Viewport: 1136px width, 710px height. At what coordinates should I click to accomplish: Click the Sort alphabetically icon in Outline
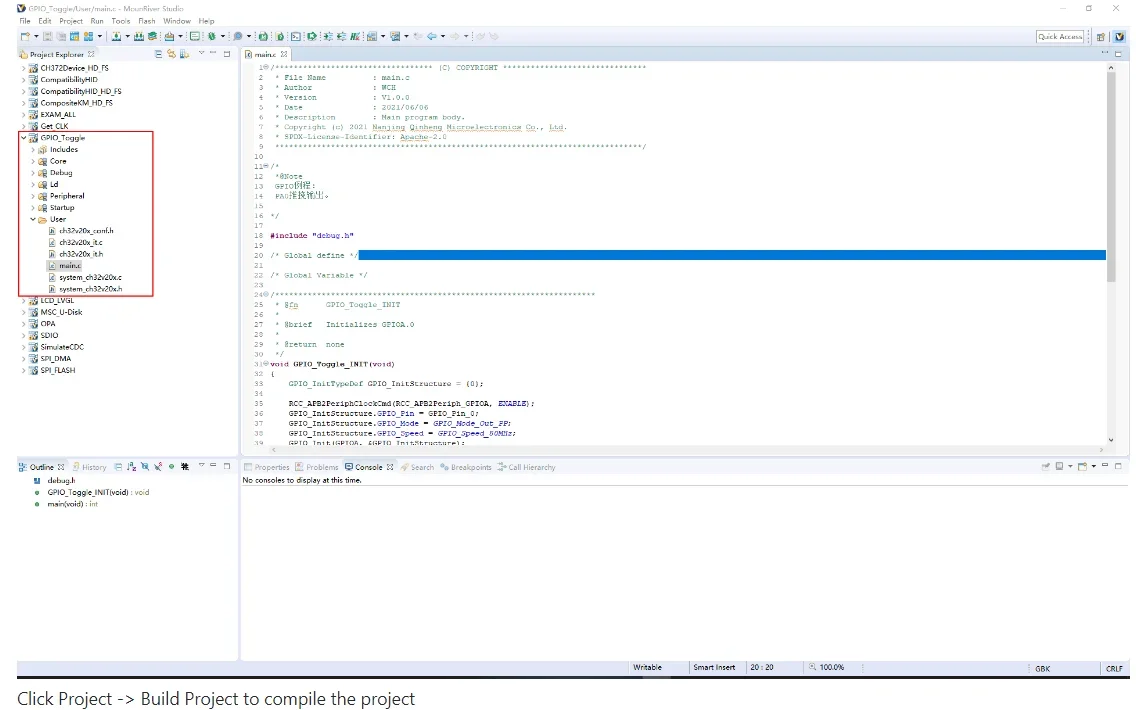click(x=131, y=467)
